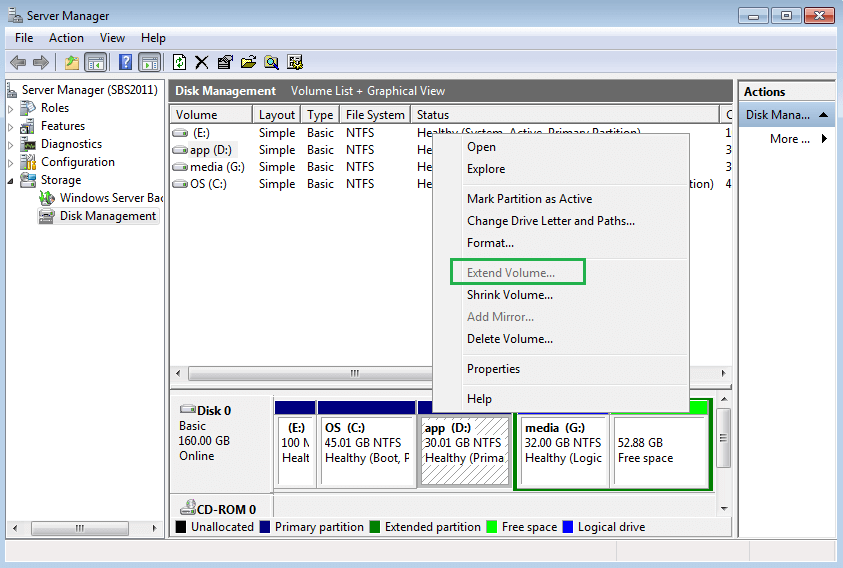Click the Up One Level folder icon

tap(72, 62)
